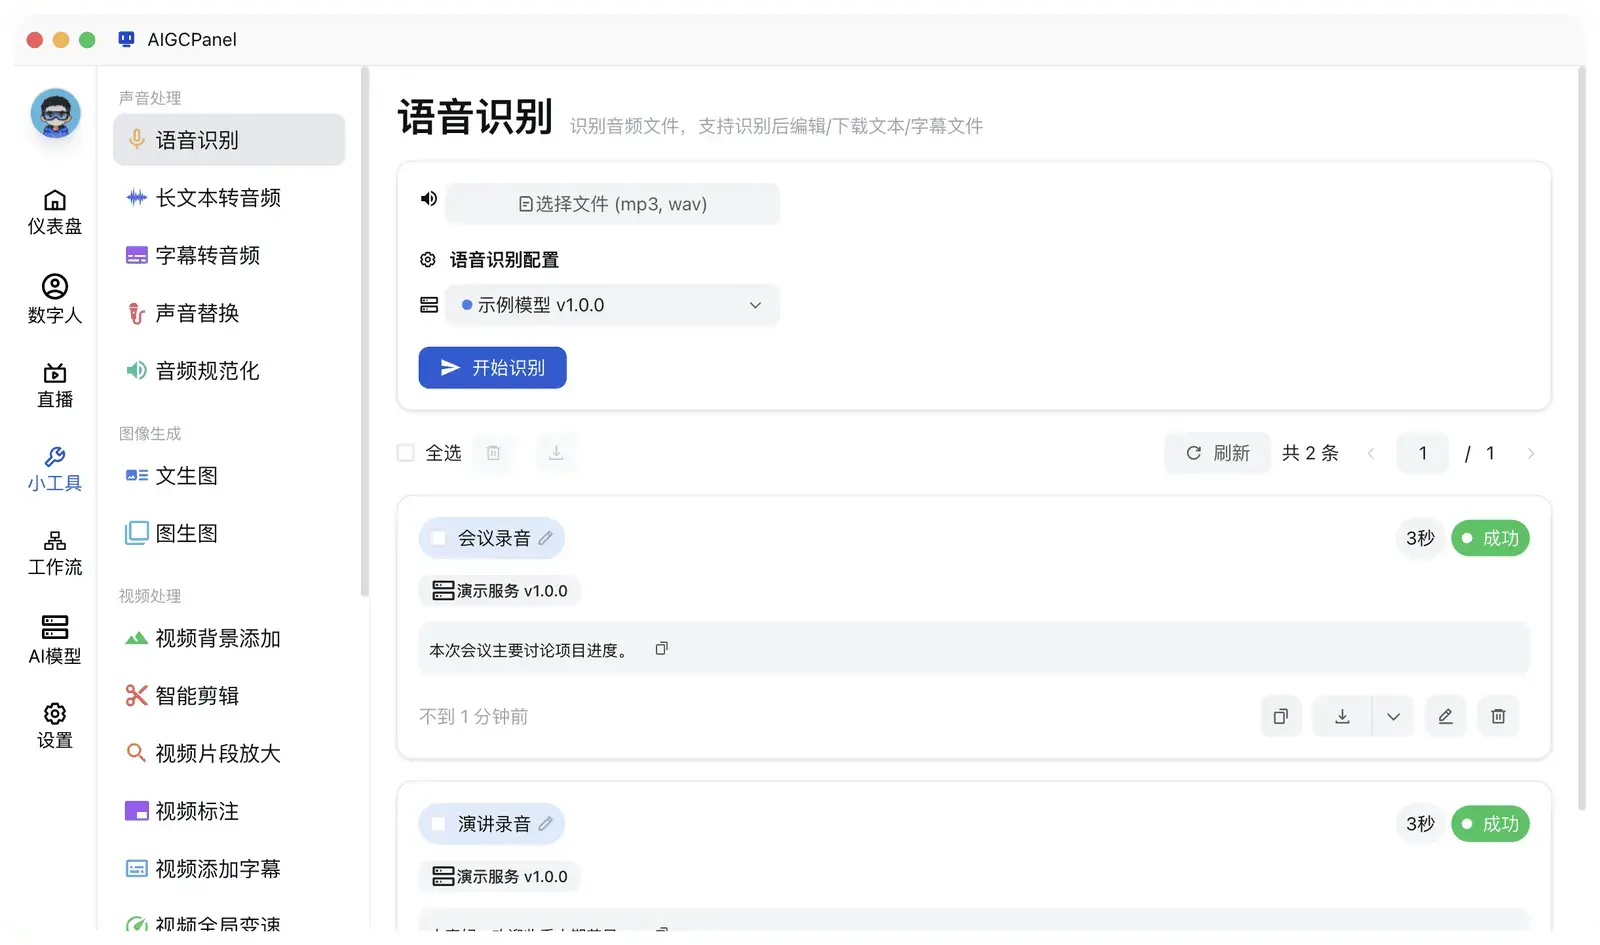Open the 视频片段放大 tool
The height and width of the screenshot is (945, 1600).
click(229, 753)
